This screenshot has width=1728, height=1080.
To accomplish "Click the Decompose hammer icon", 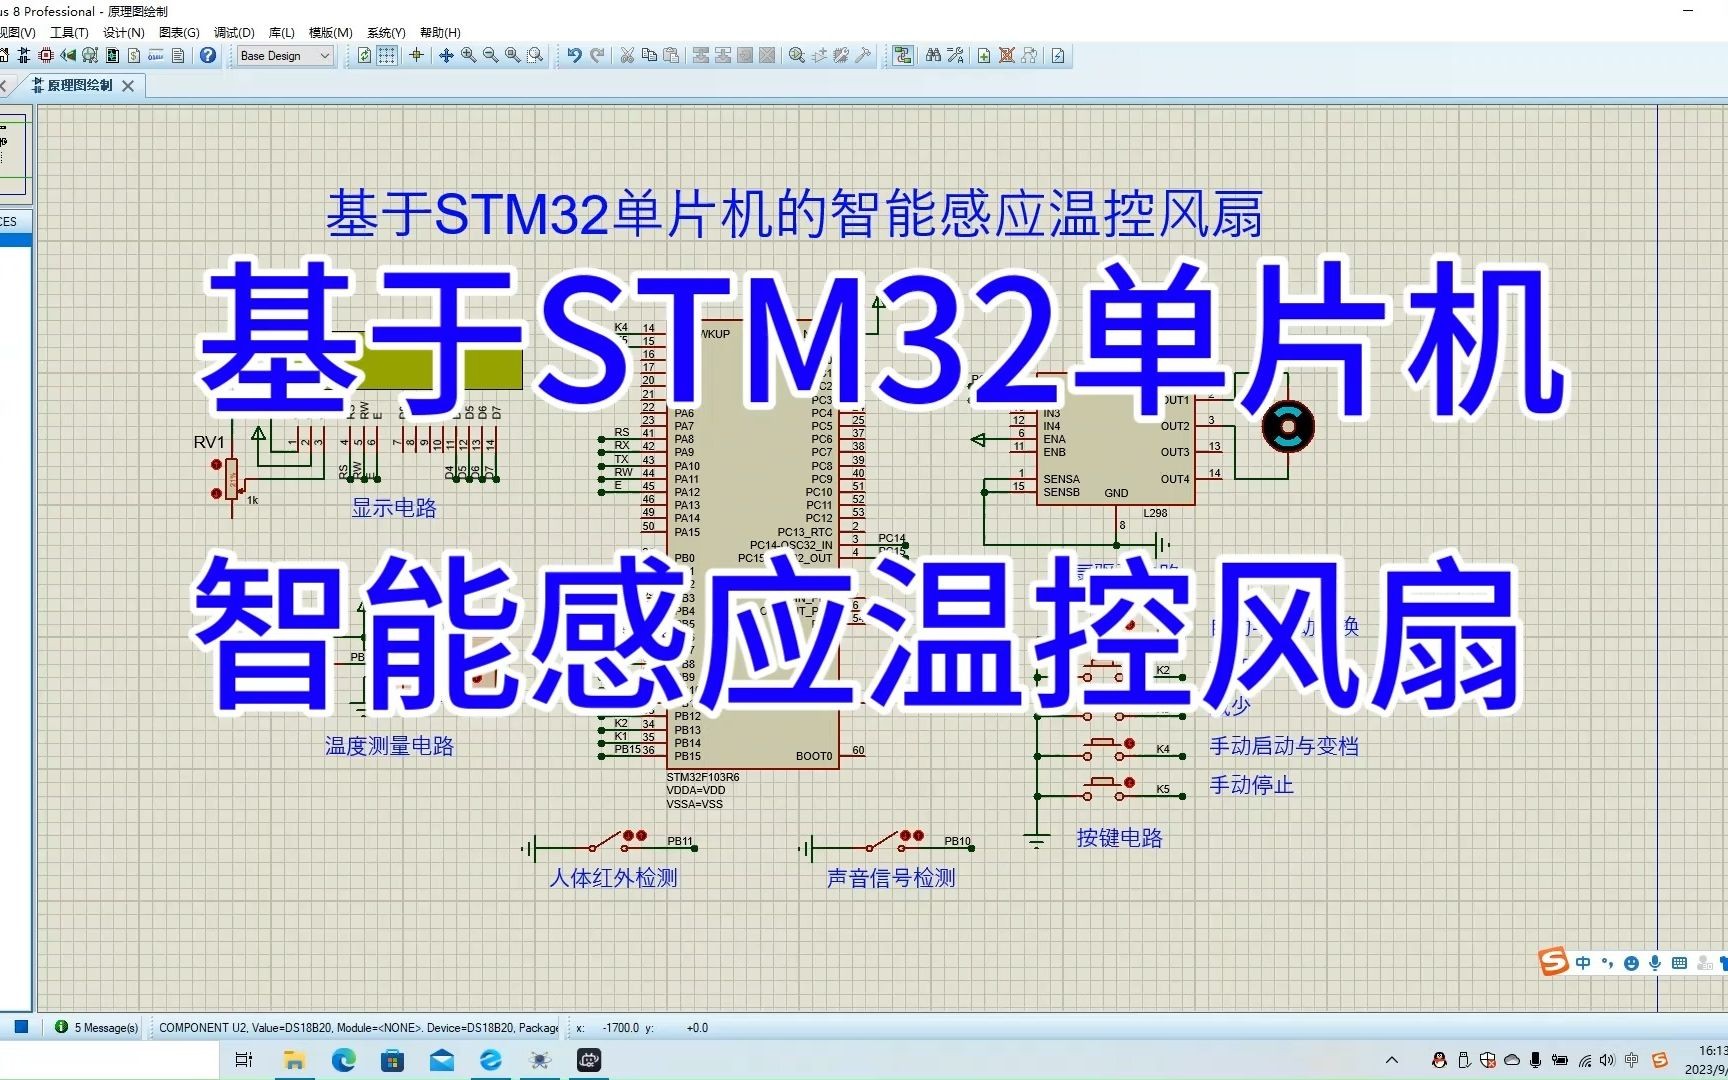I will [863, 55].
